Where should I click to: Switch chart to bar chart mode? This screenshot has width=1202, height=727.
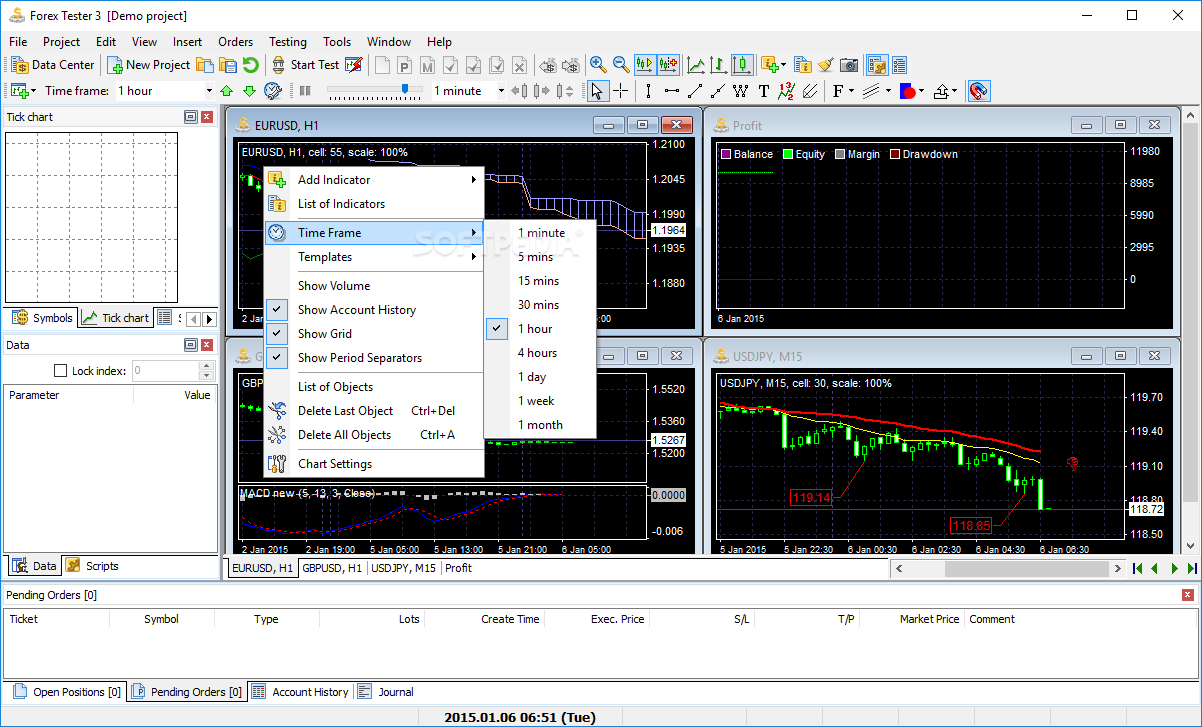point(719,65)
